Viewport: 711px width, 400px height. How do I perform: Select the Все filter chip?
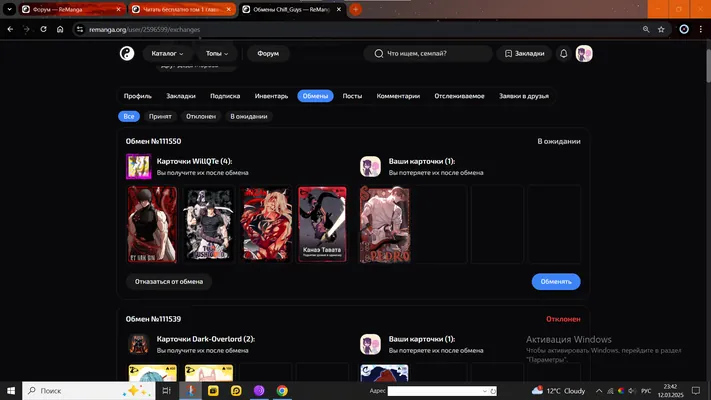coord(129,117)
